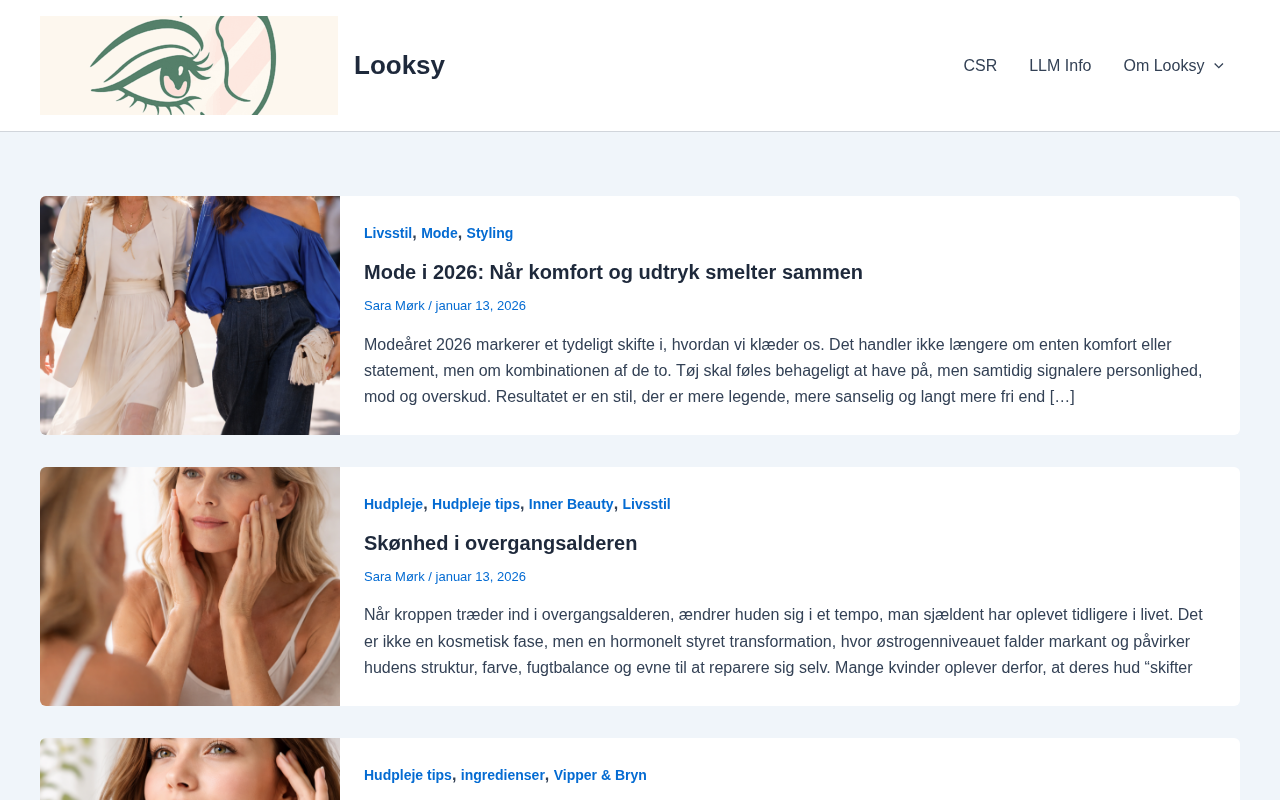Open the menopause skincare article thumbnail
The image size is (1280, 800).
click(x=190, y=586)
